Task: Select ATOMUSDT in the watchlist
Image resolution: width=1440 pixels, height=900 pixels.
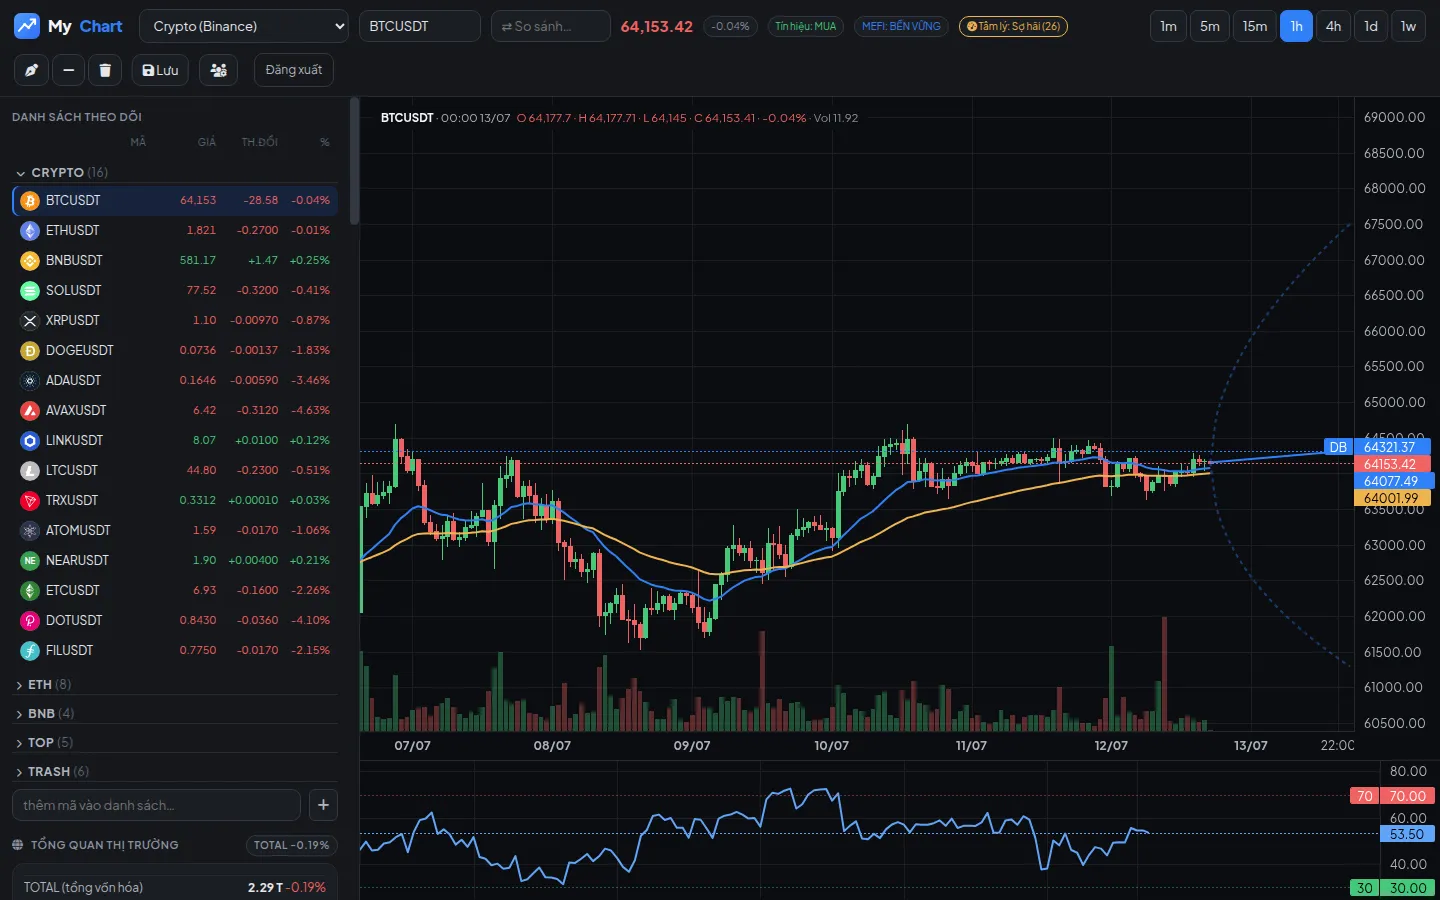Action: click(x=175, y=530)
